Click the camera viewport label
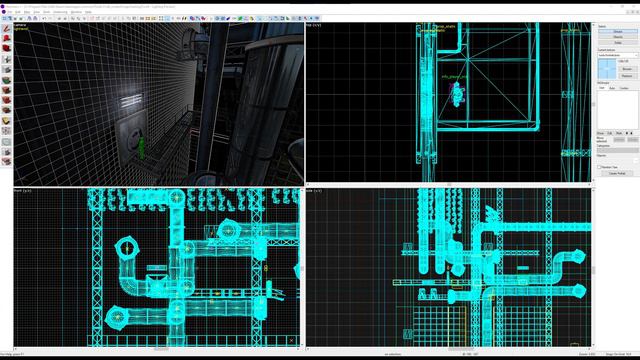This screenshot has height=360, width=640. [20, 25]
